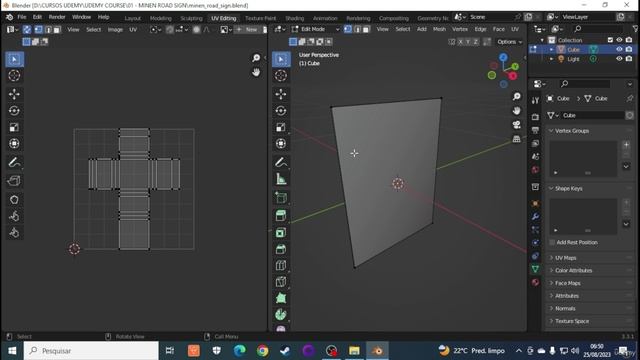Open Object Data properties green triangle tab

pyautogui.click(x=535, y=269)
